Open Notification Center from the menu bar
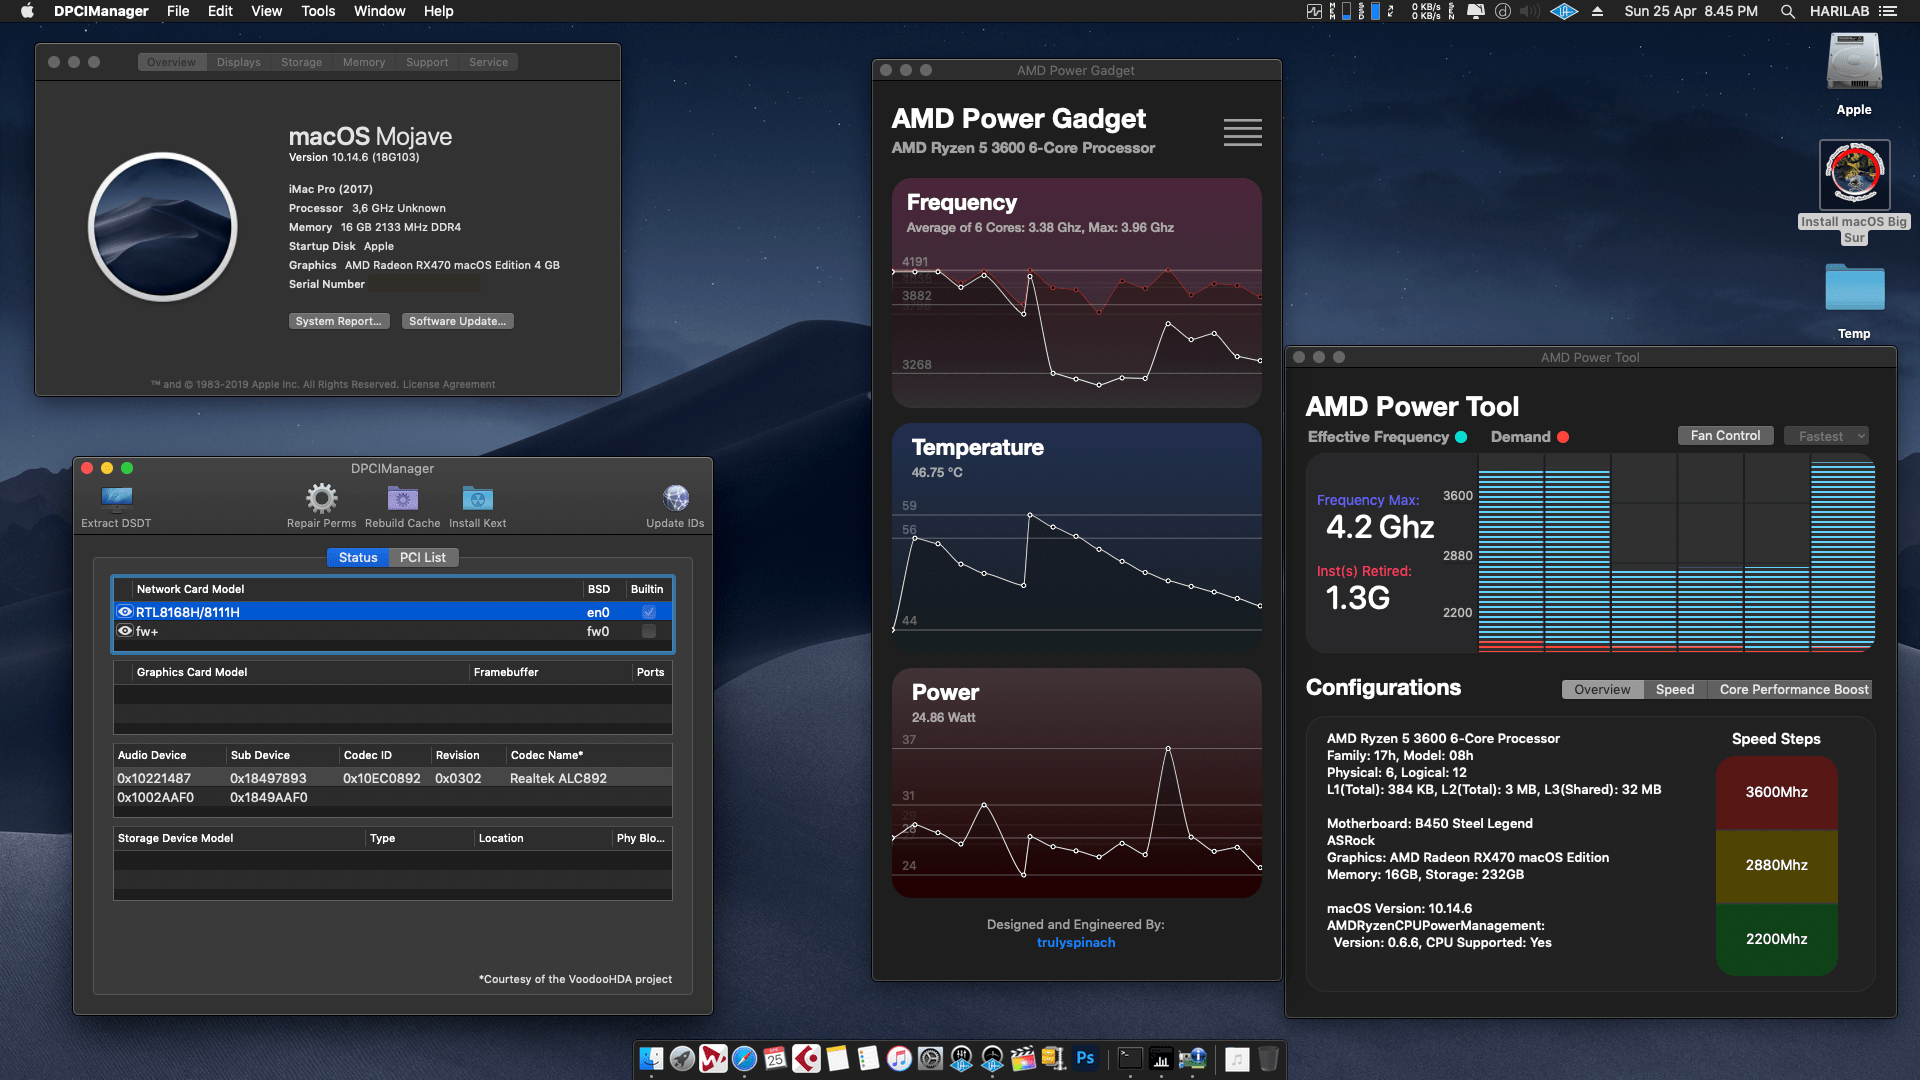 pyautogui.click(x=1887, y=11)
